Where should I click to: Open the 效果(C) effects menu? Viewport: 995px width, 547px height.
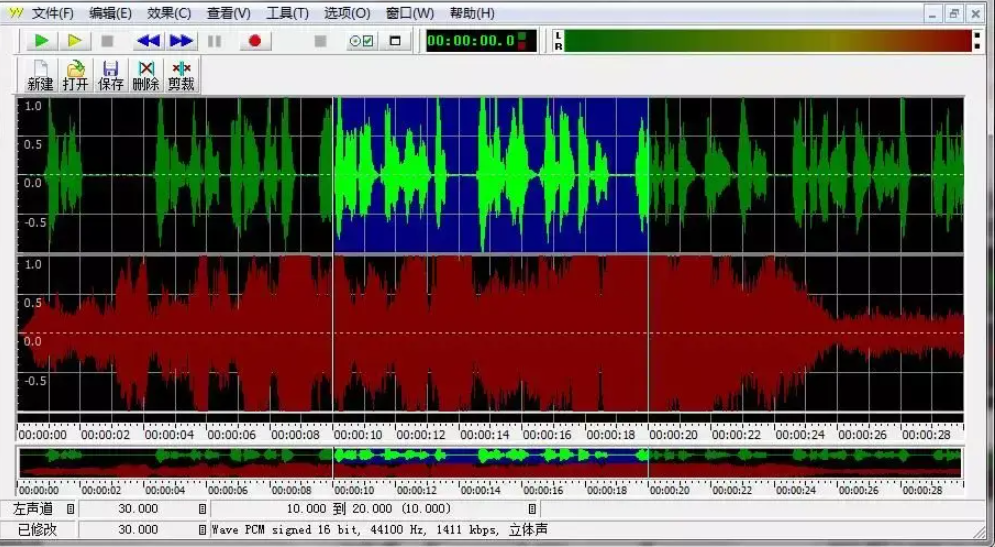coord(168,13)
